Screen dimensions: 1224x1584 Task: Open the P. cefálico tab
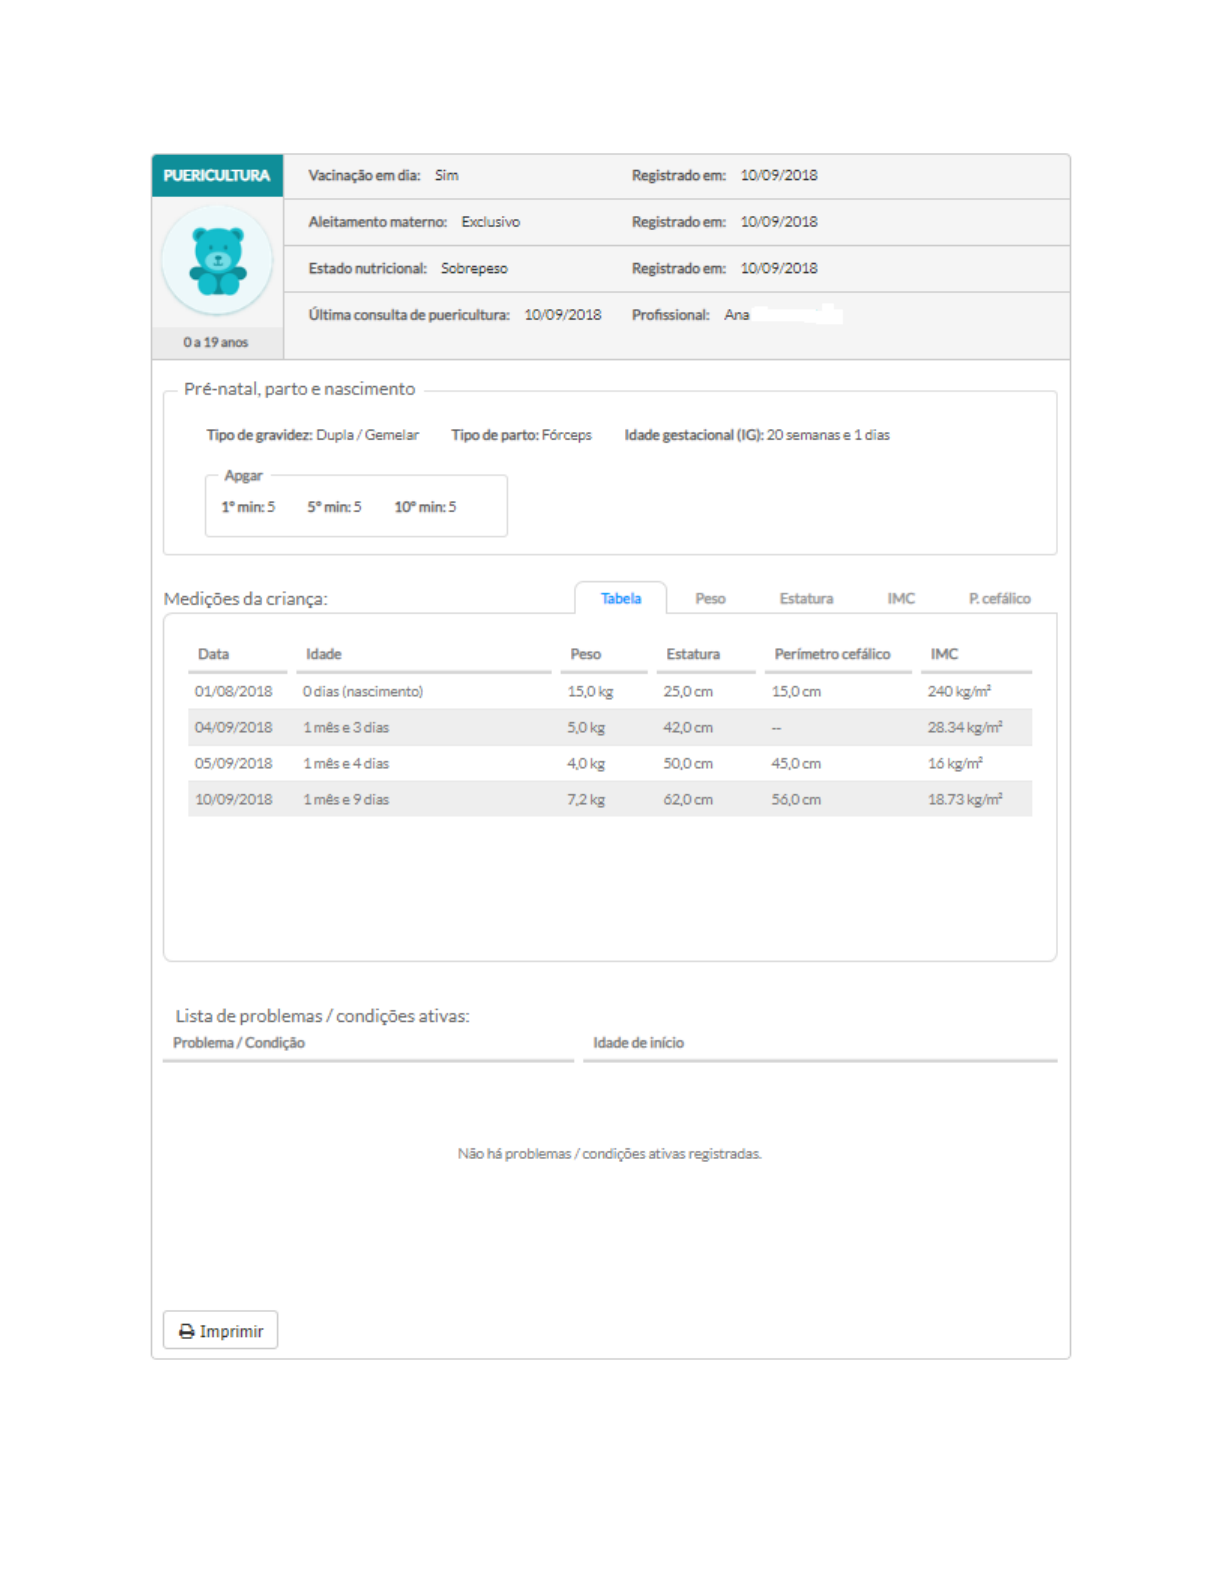pos(999,598)
